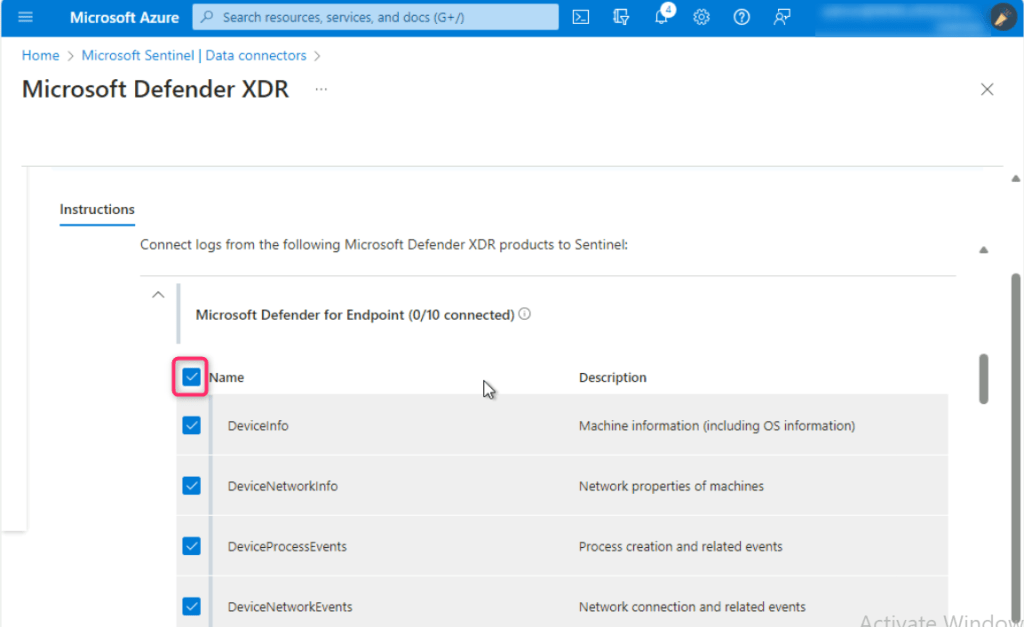Open the Azure portal hamburger menu
Image resolution: width=1024 pixels, height=627 pixels.
[x=25, y=17]
